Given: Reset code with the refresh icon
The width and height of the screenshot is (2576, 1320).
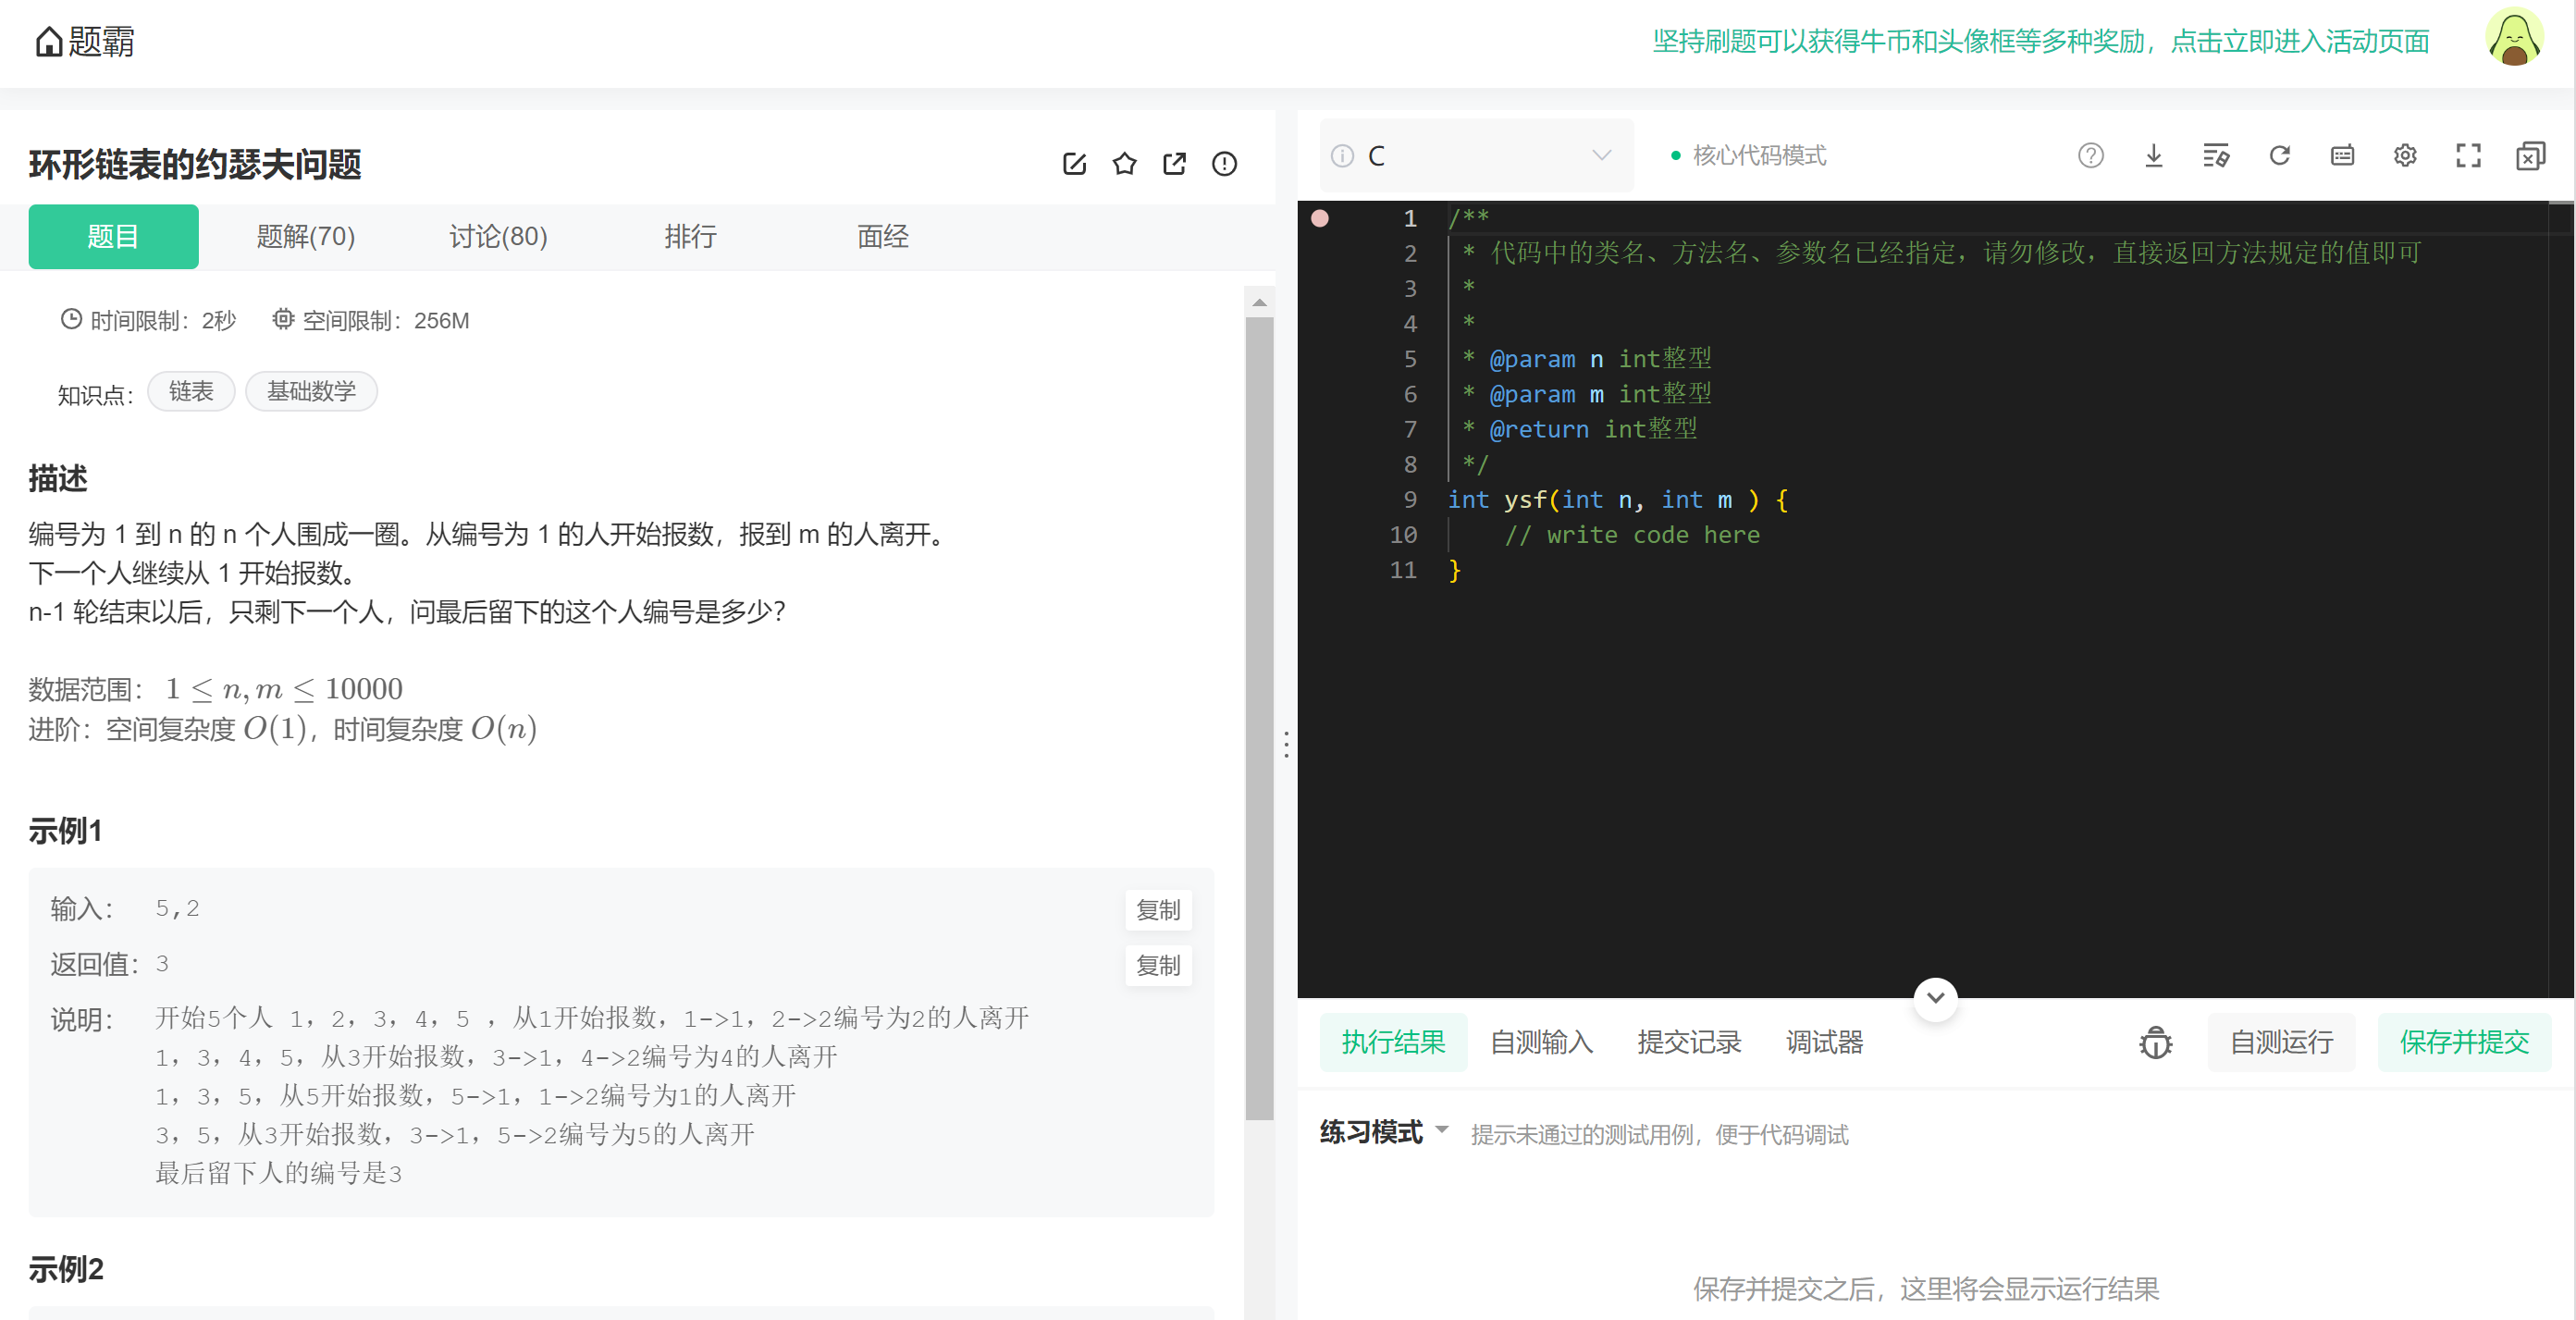Looking at the screenshot, I should click(2279, 155).
